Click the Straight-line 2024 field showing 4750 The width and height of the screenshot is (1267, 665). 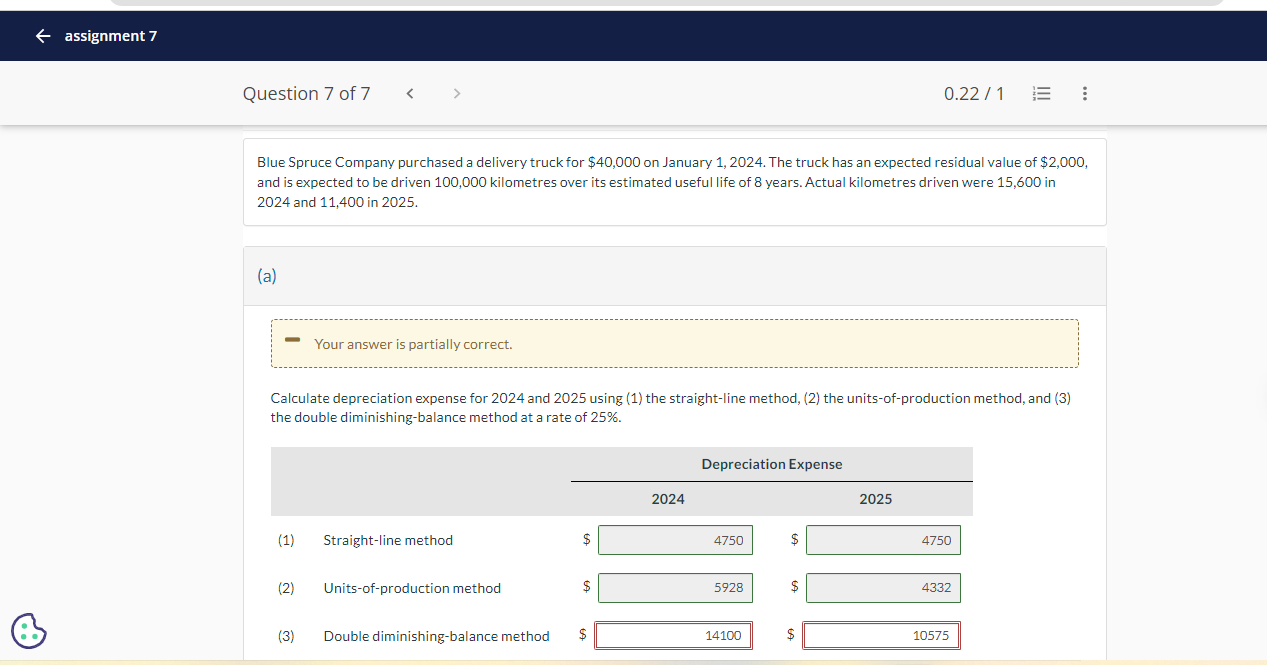[676, 540]
